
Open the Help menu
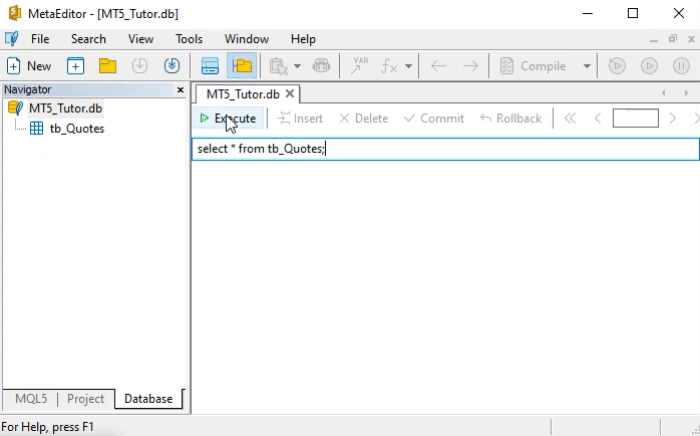303,39
